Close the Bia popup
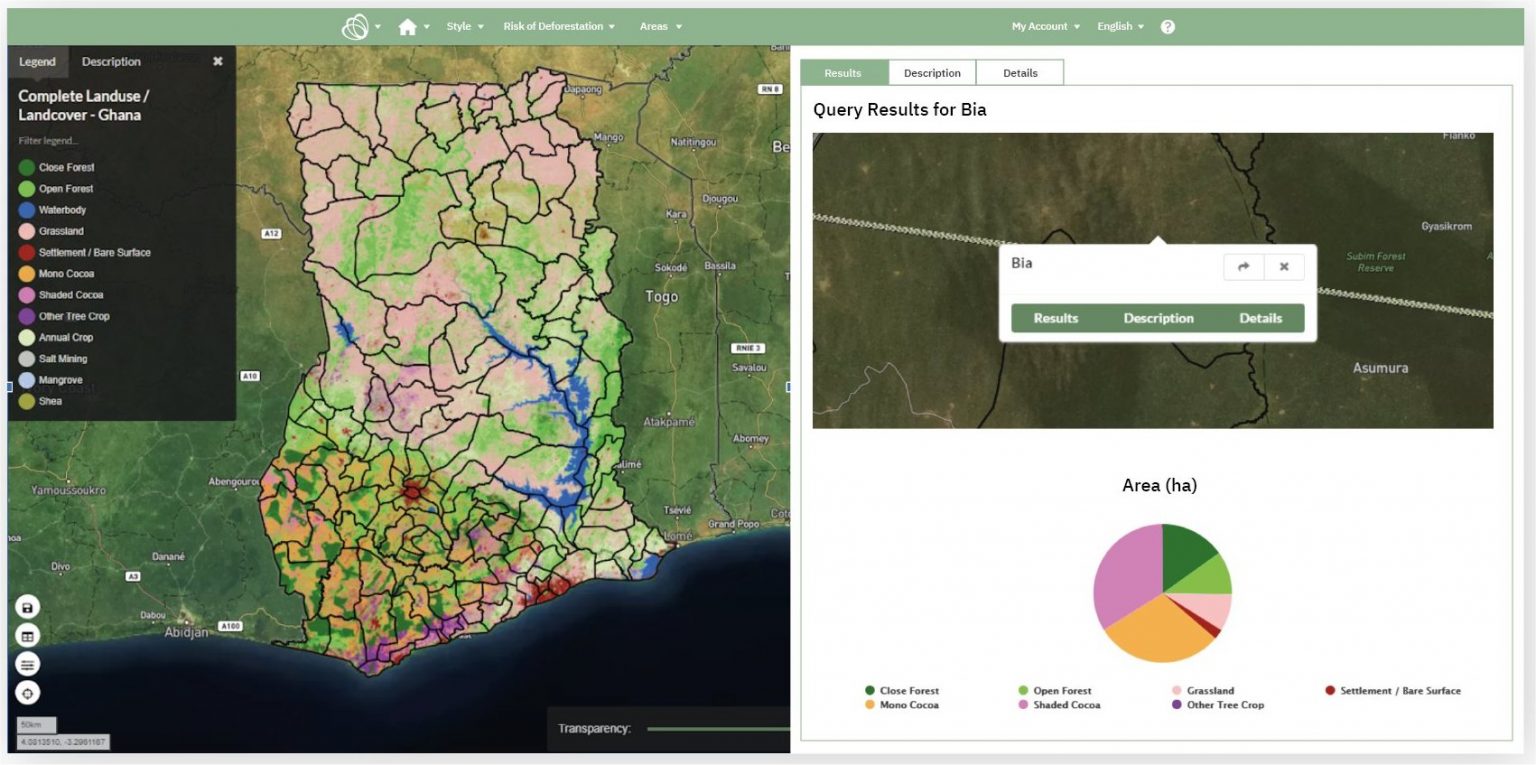1536x765 pixels. (x=1284, y=267)
